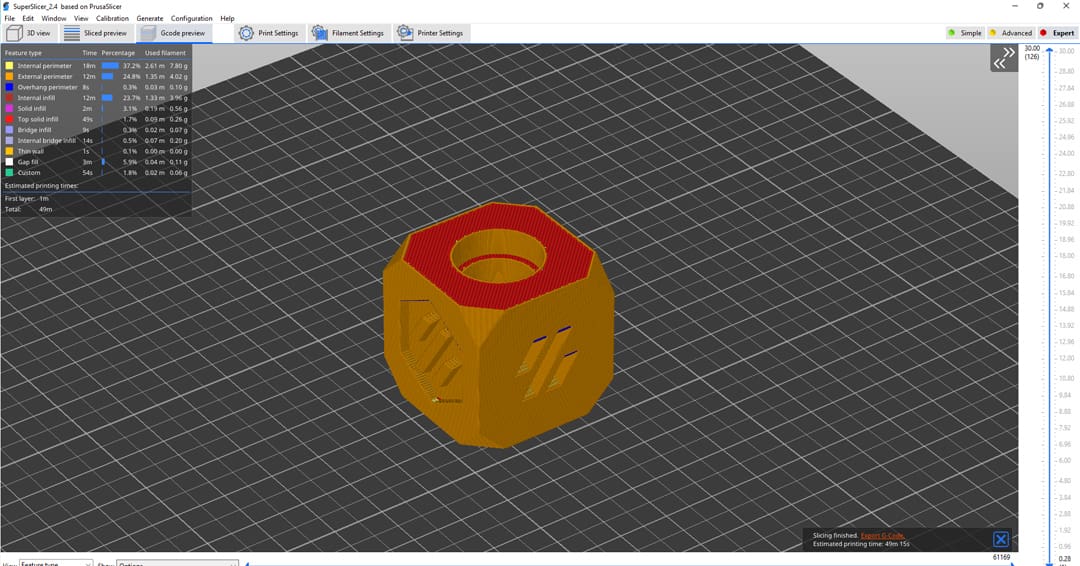1080x566 pixels.
Task: Click the Export G-Code link in notification
Action: pos(882,535)
